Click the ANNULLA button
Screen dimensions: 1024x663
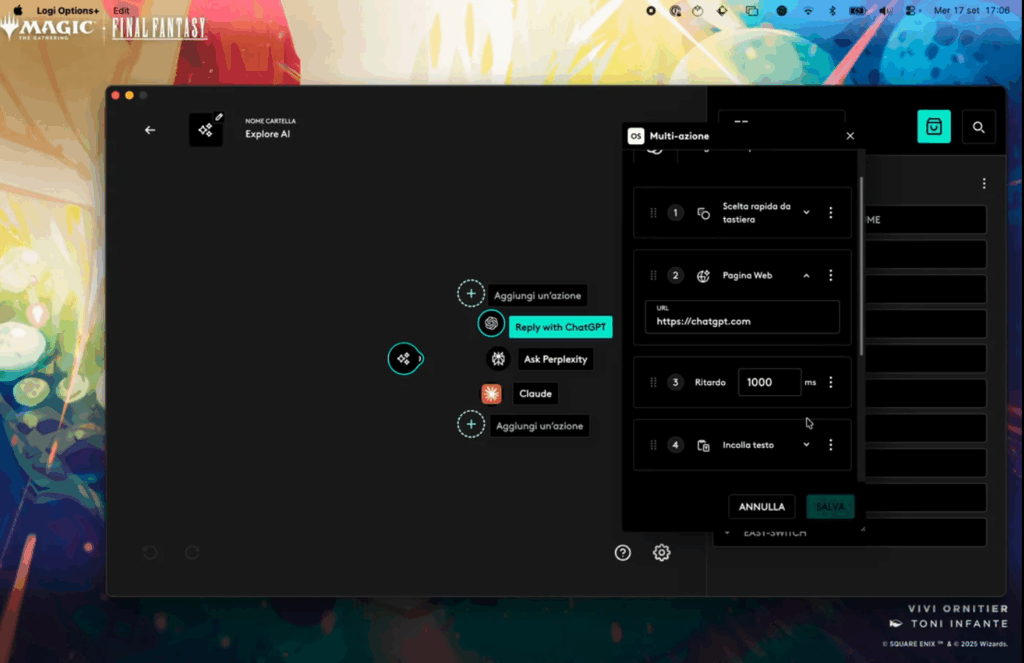(762, 507)
